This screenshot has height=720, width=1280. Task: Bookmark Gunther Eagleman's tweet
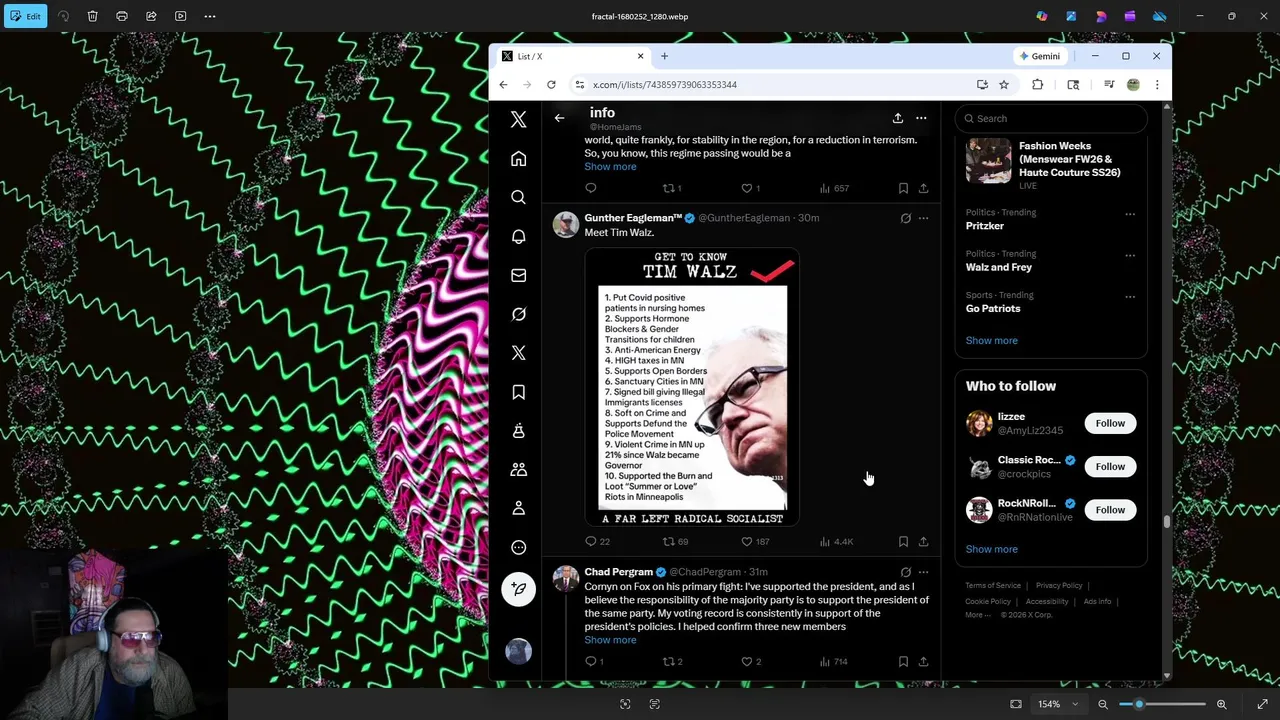(x=903, y=541)
